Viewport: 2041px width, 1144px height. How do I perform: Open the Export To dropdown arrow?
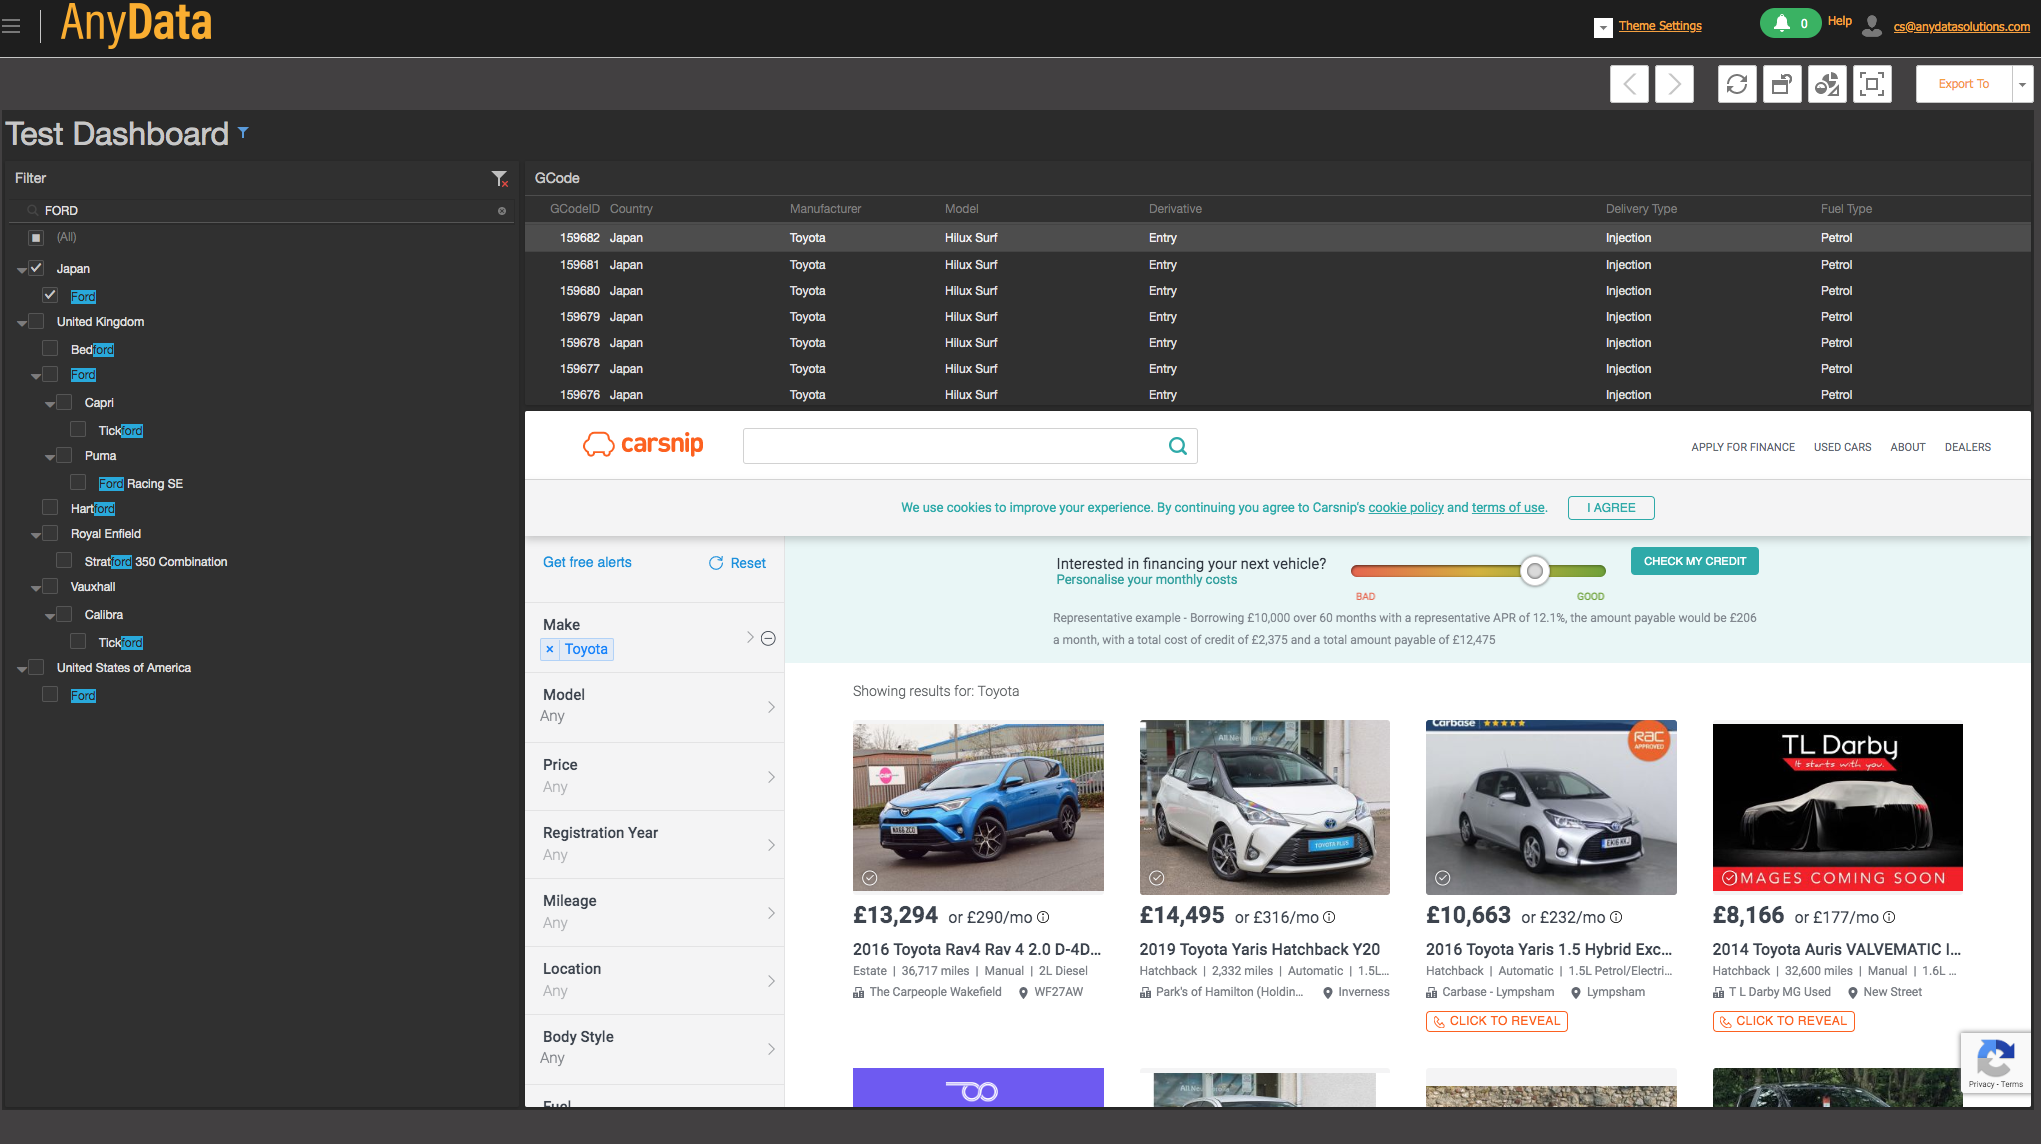[x=2022, y=84]
